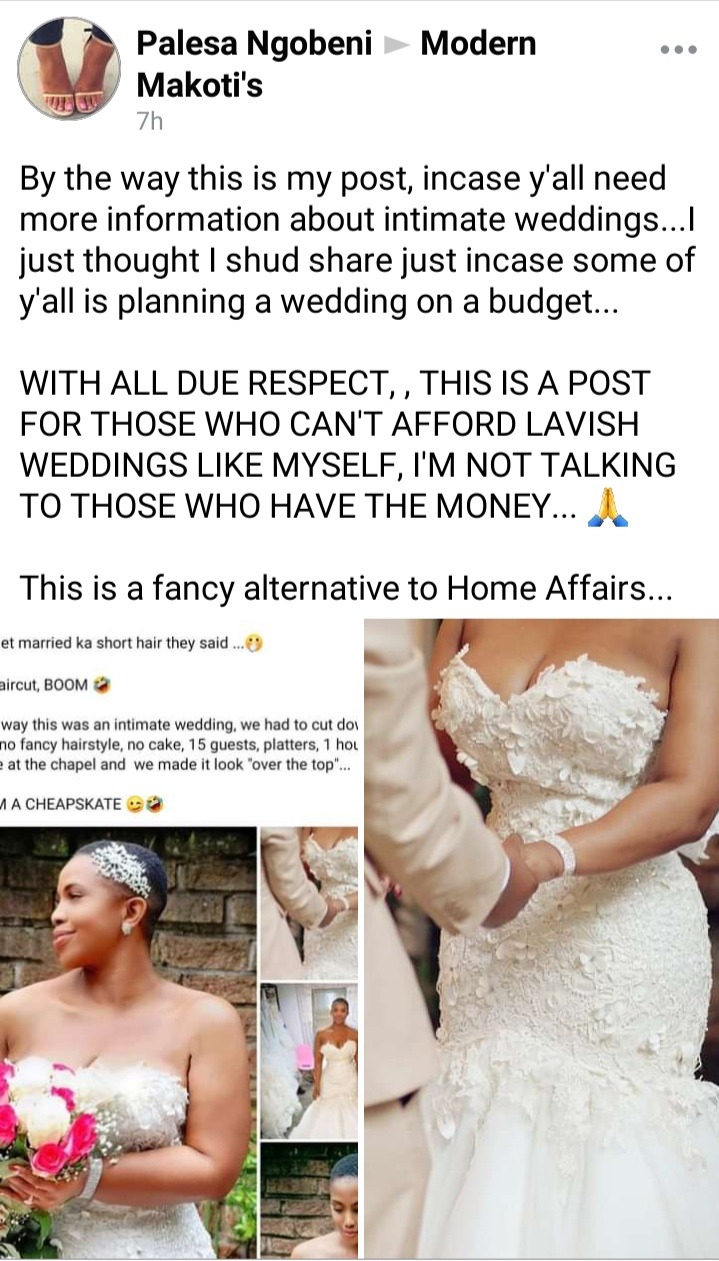The width and height of the screenshot is (719, 1261).
Task: Tap the praying hands emoji after MONEY
Action: click(x=608, y=508)
